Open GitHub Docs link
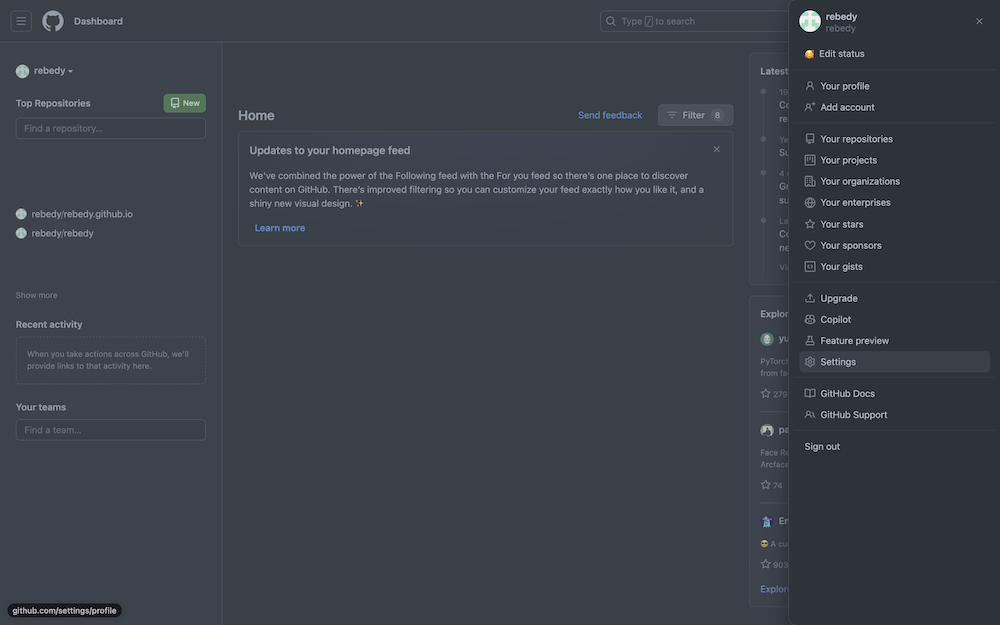The height and width of the screenshot is (625, 1000). (x=894, y=393)
